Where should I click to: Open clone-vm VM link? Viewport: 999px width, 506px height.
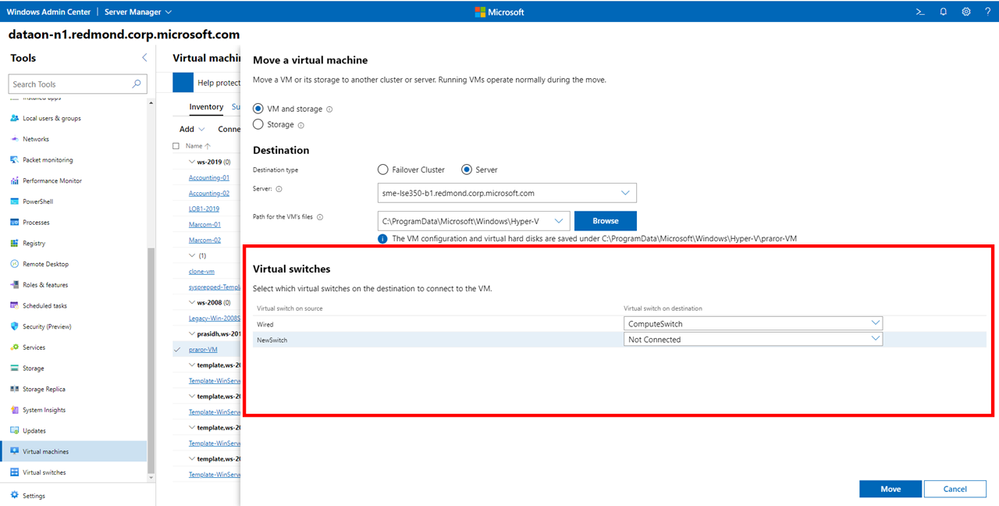[201, 271]
